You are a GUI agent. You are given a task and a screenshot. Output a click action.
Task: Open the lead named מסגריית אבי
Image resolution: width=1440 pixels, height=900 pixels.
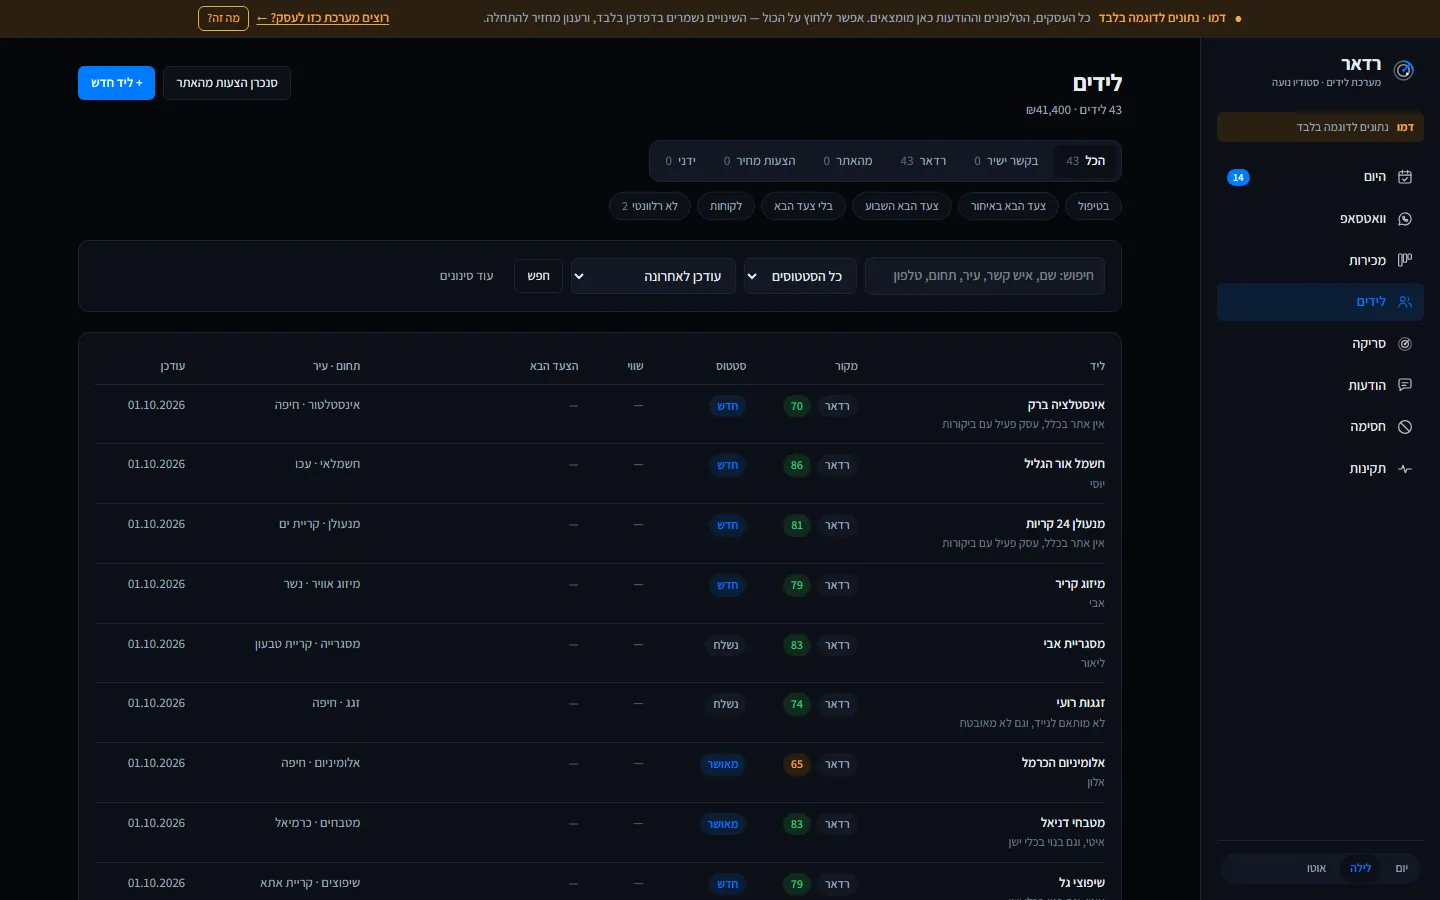point(1074,644)
